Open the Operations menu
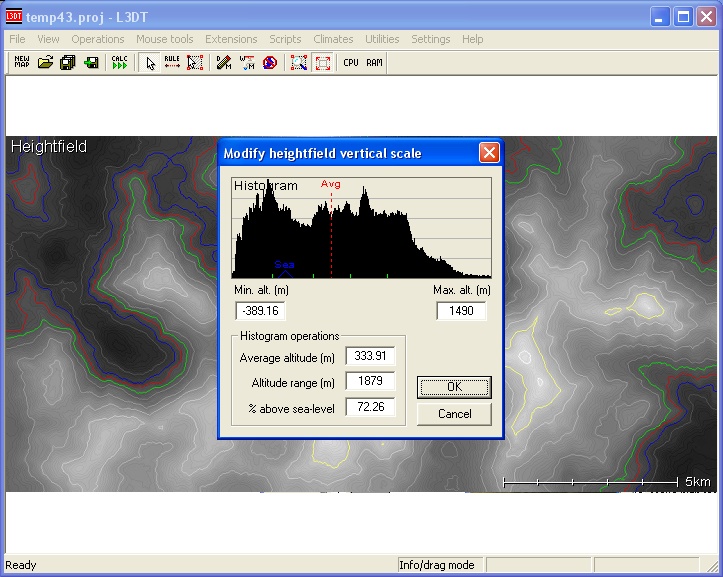723x577 pixels. [97, 39]
